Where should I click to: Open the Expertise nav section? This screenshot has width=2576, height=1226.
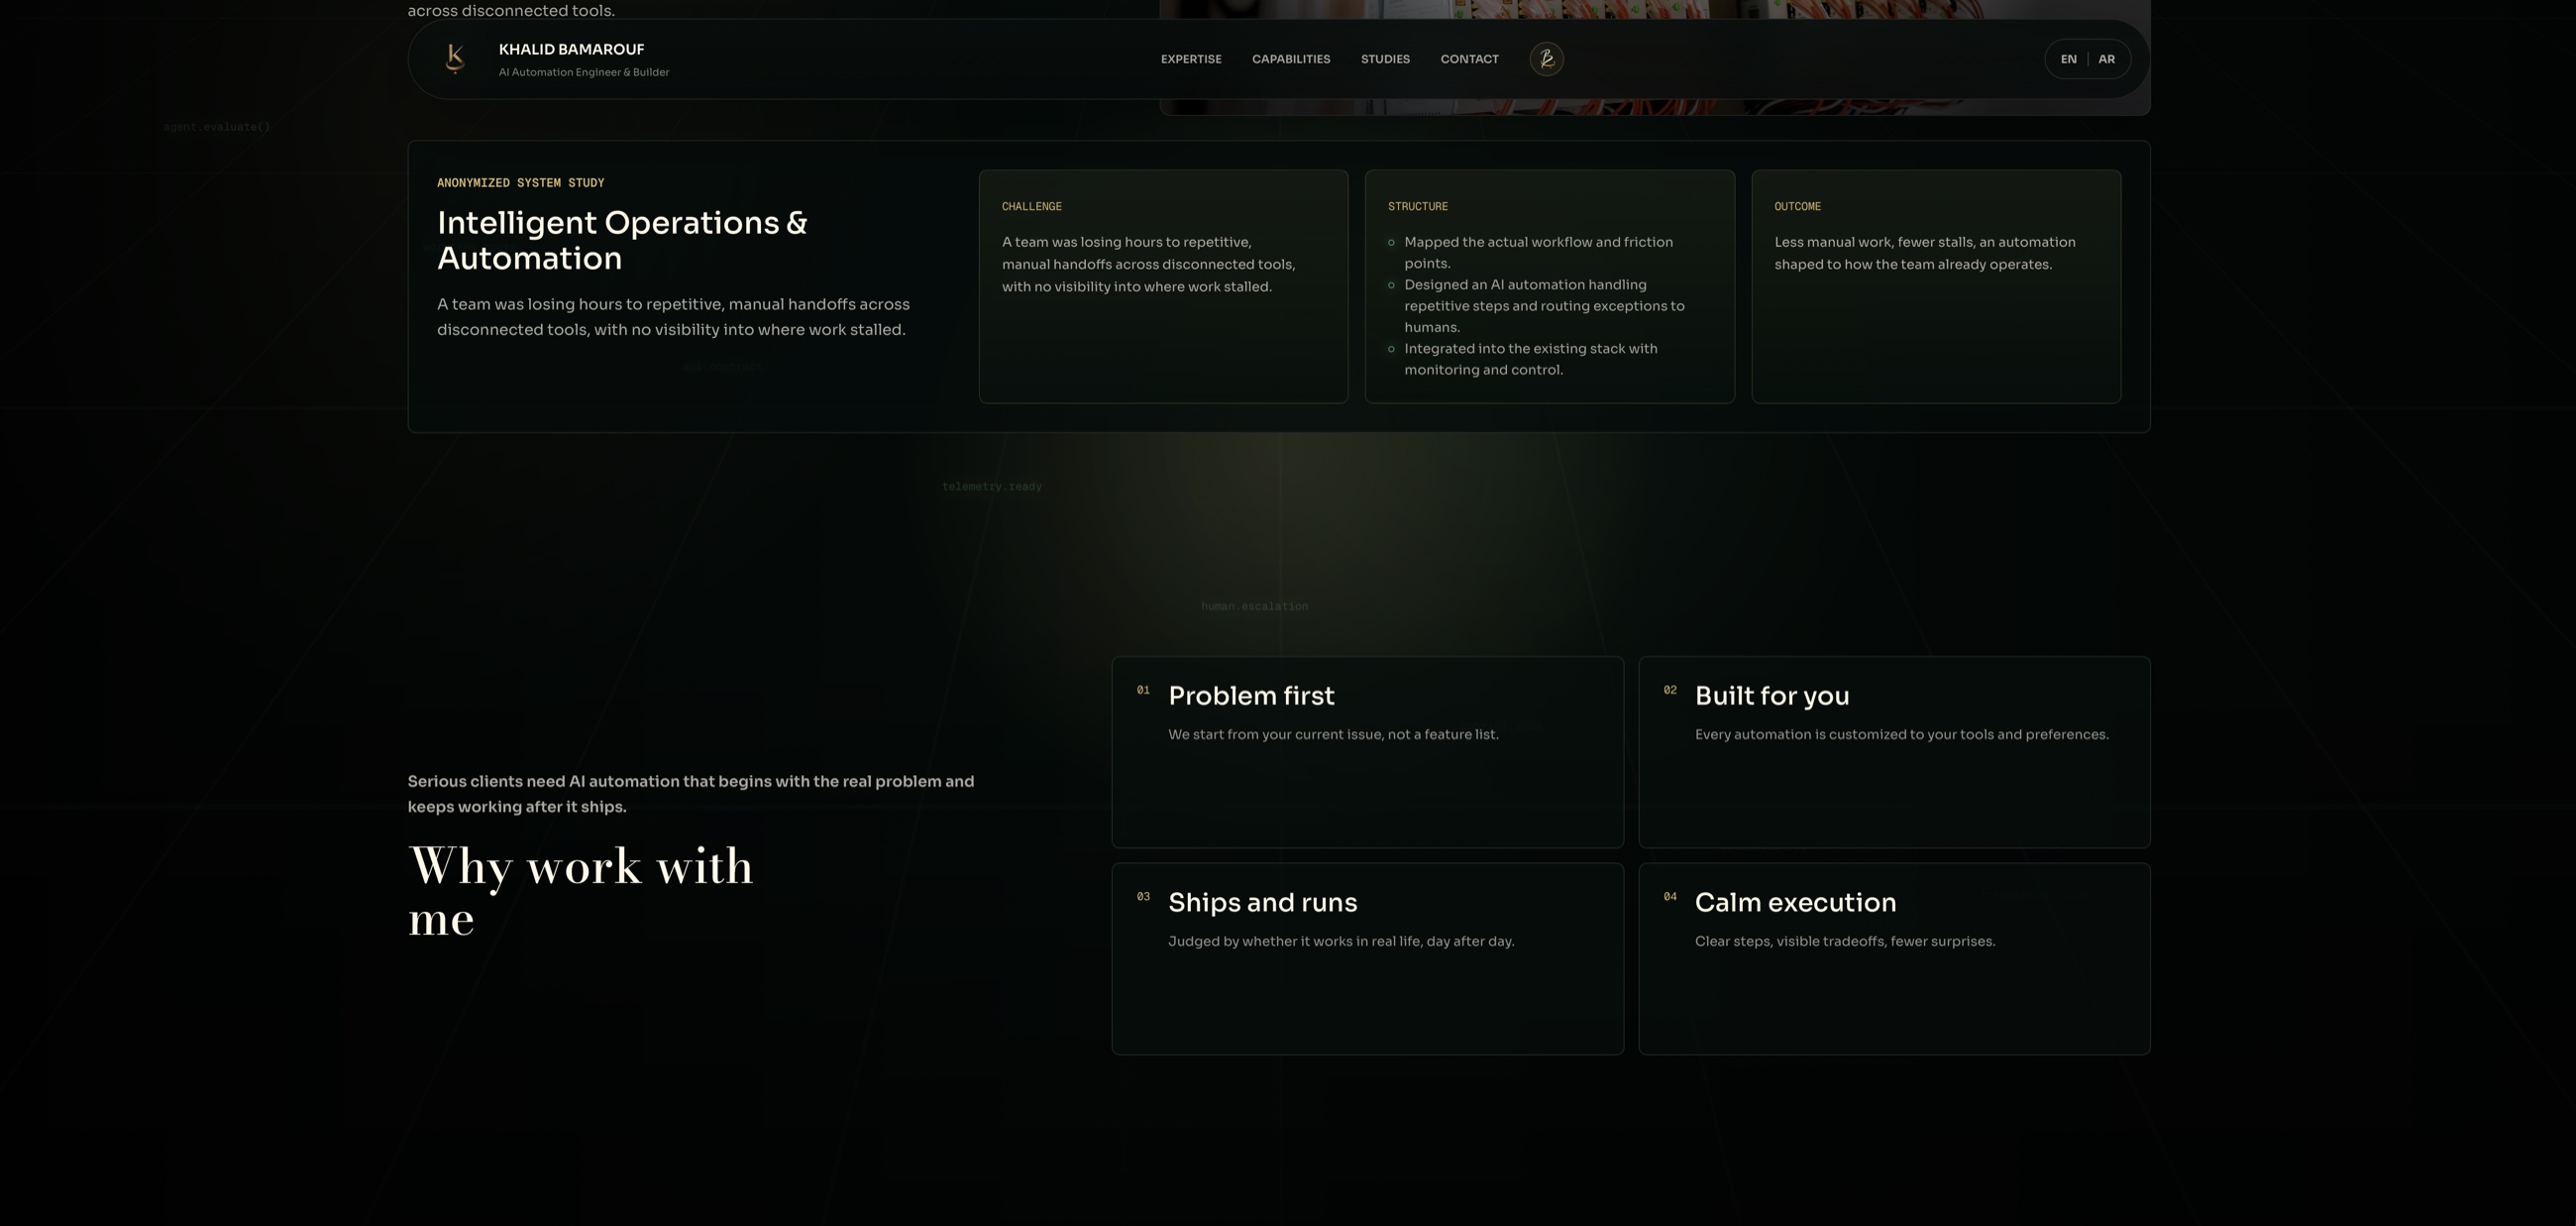point(1191,59)
